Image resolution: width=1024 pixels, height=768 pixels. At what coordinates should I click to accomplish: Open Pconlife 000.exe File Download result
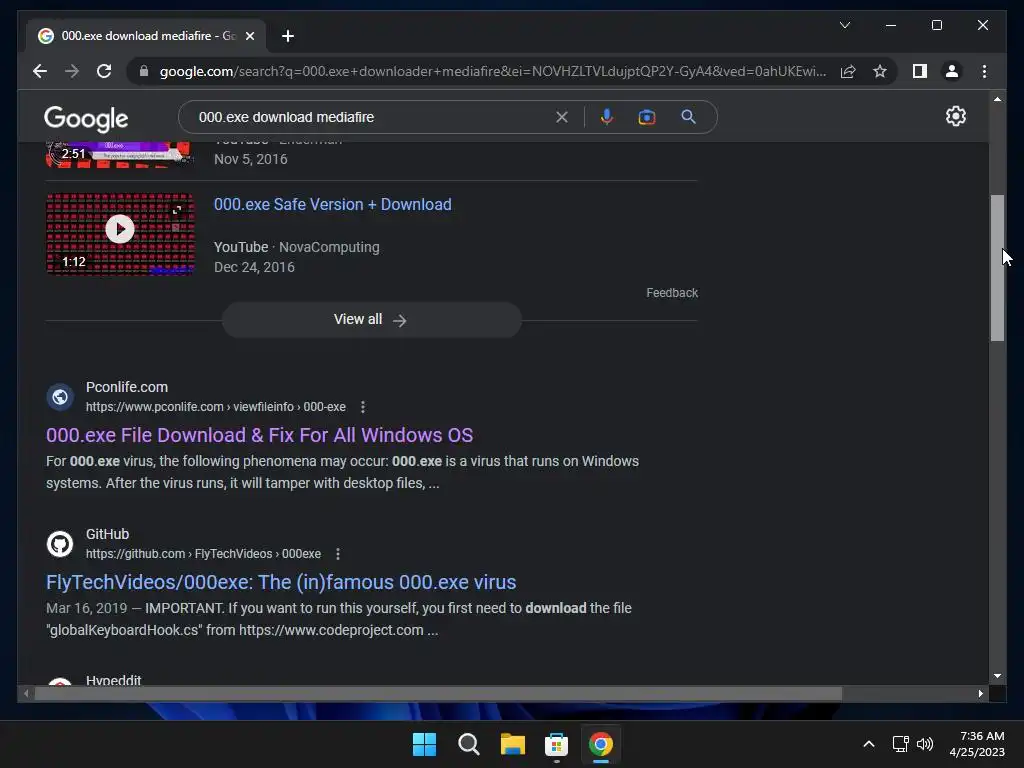pyautogui.click(x=259, y=435)
